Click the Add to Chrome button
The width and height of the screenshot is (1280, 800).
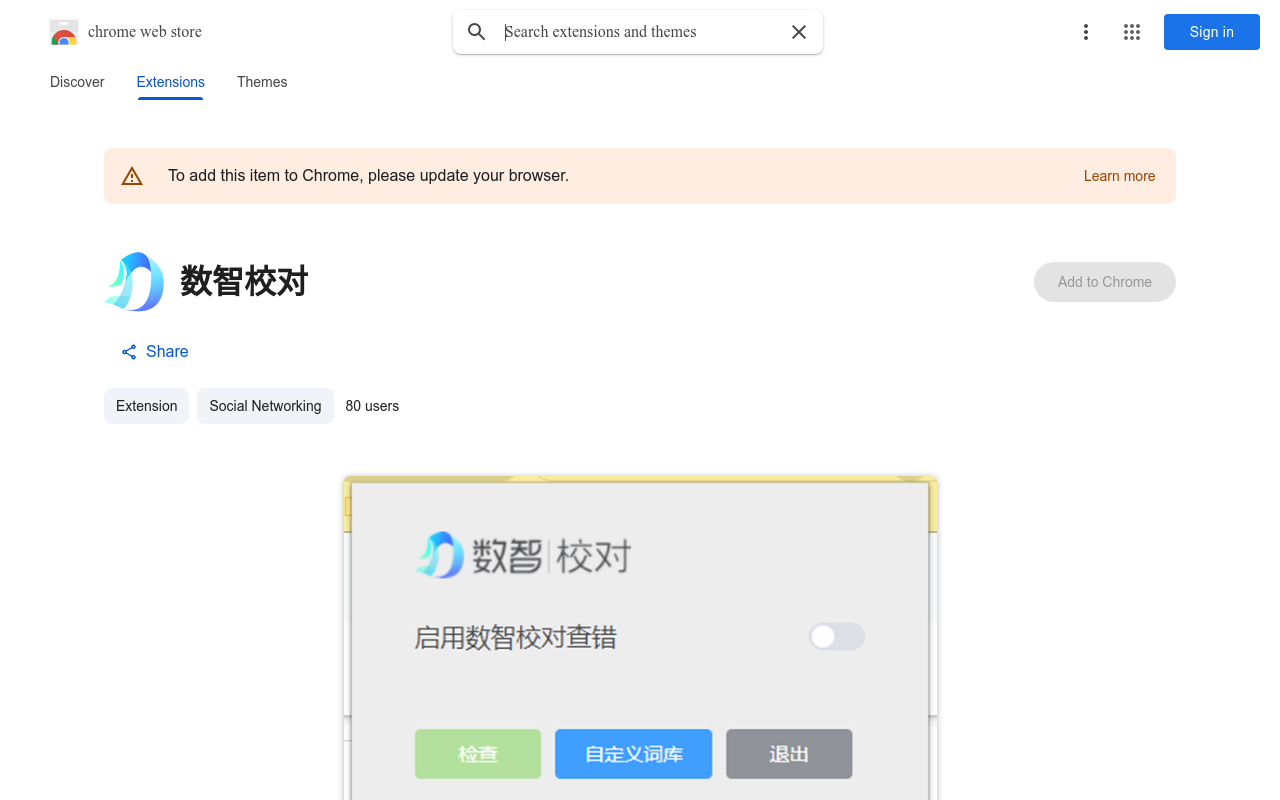coord(1104,282)
